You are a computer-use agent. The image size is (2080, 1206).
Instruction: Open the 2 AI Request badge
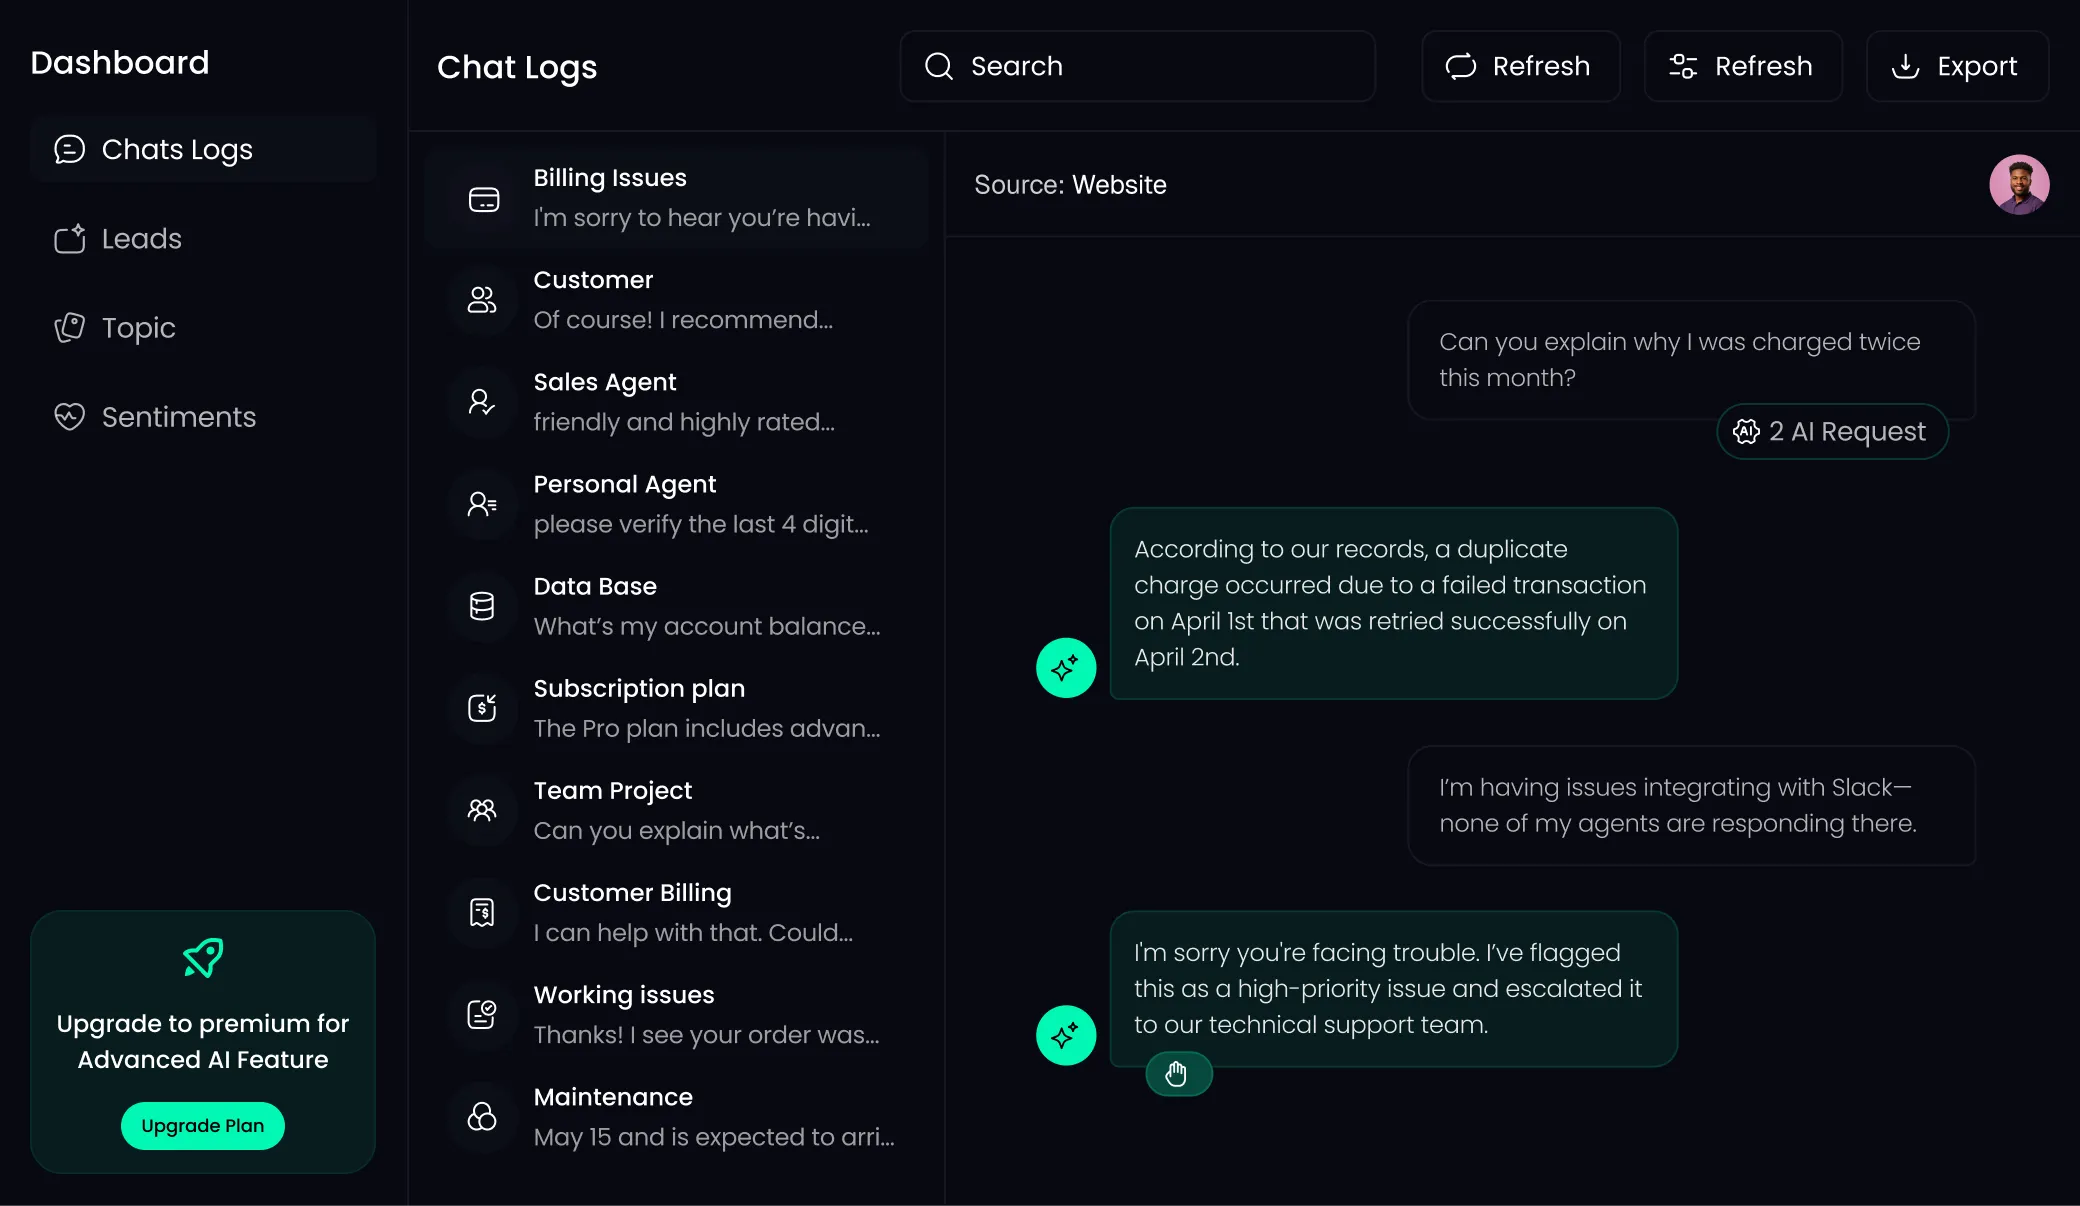click(1832, 432)
